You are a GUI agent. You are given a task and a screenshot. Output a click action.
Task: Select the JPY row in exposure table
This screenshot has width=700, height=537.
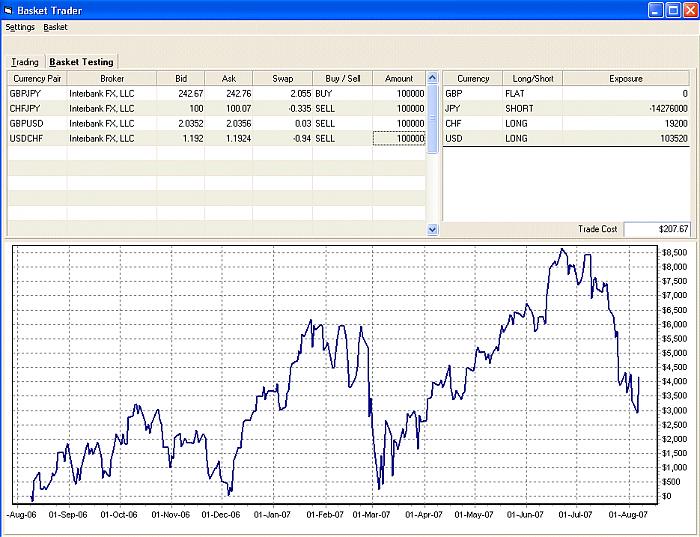tap(566, 108)
